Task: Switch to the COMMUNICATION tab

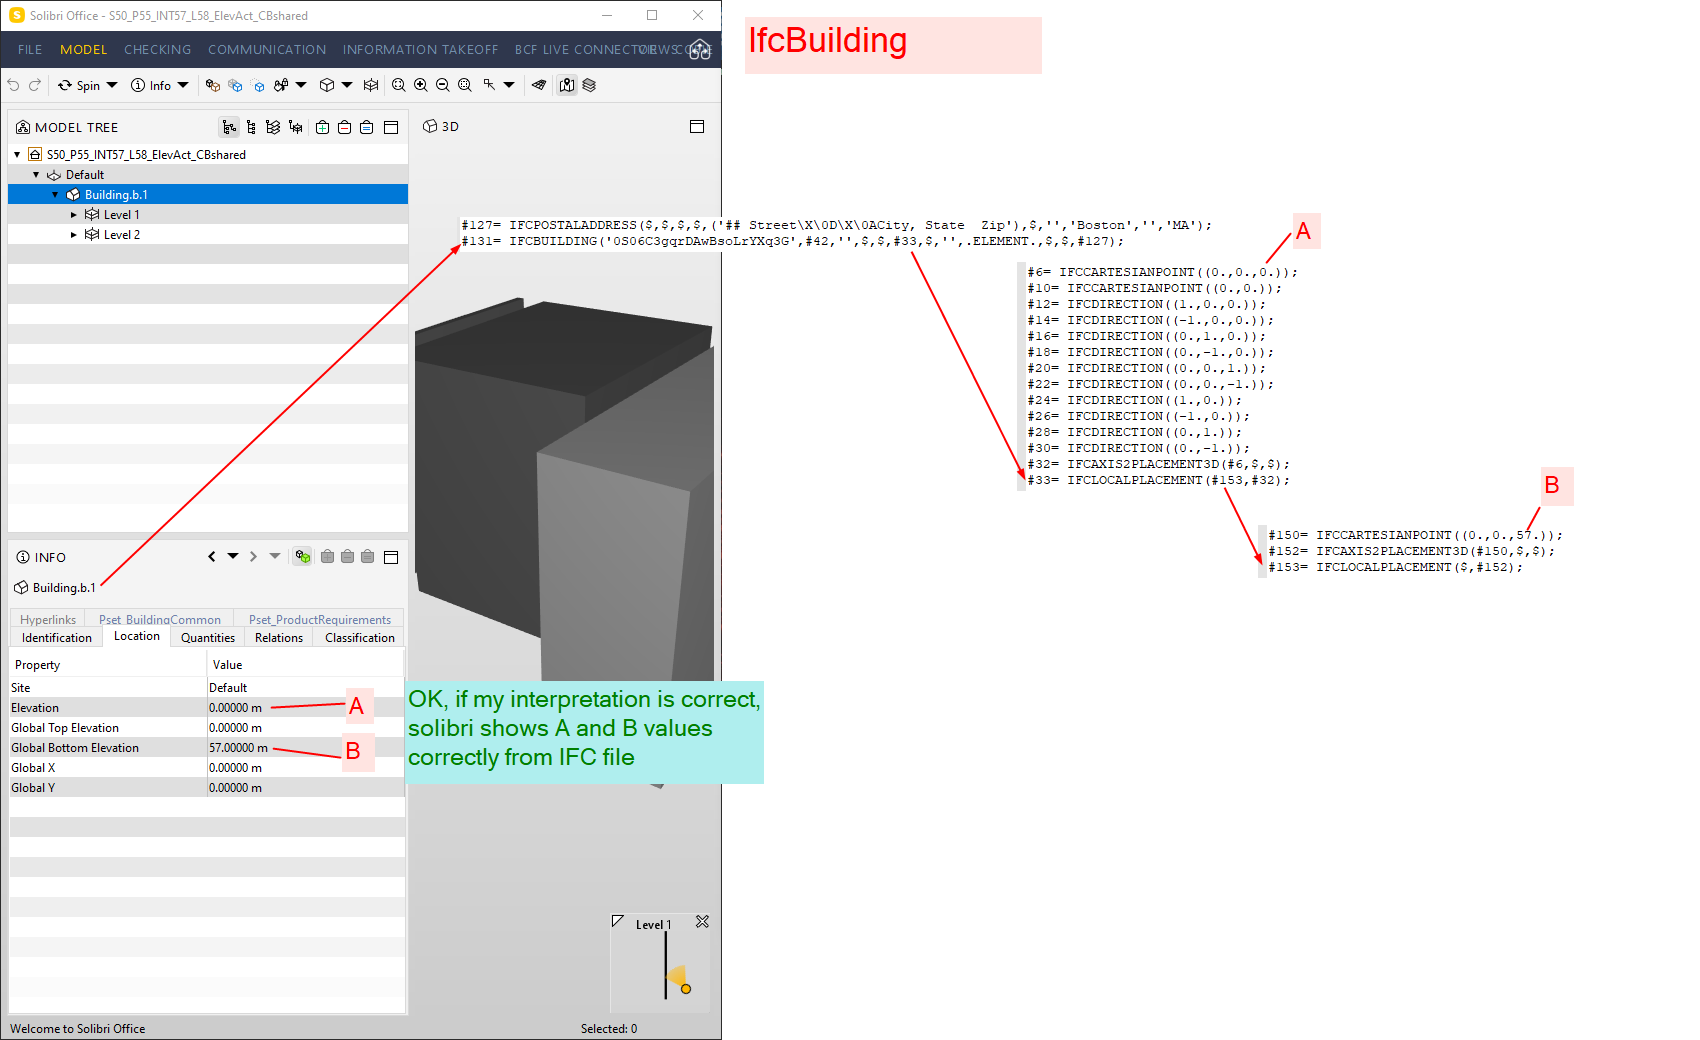Action: pyautogui.click(x=267, y=50)
